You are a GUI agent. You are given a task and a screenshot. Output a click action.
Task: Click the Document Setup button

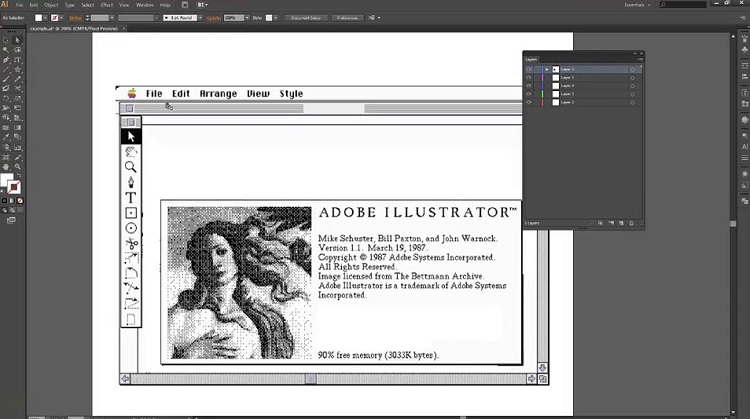pyautogui.click(x=306, y=18)
